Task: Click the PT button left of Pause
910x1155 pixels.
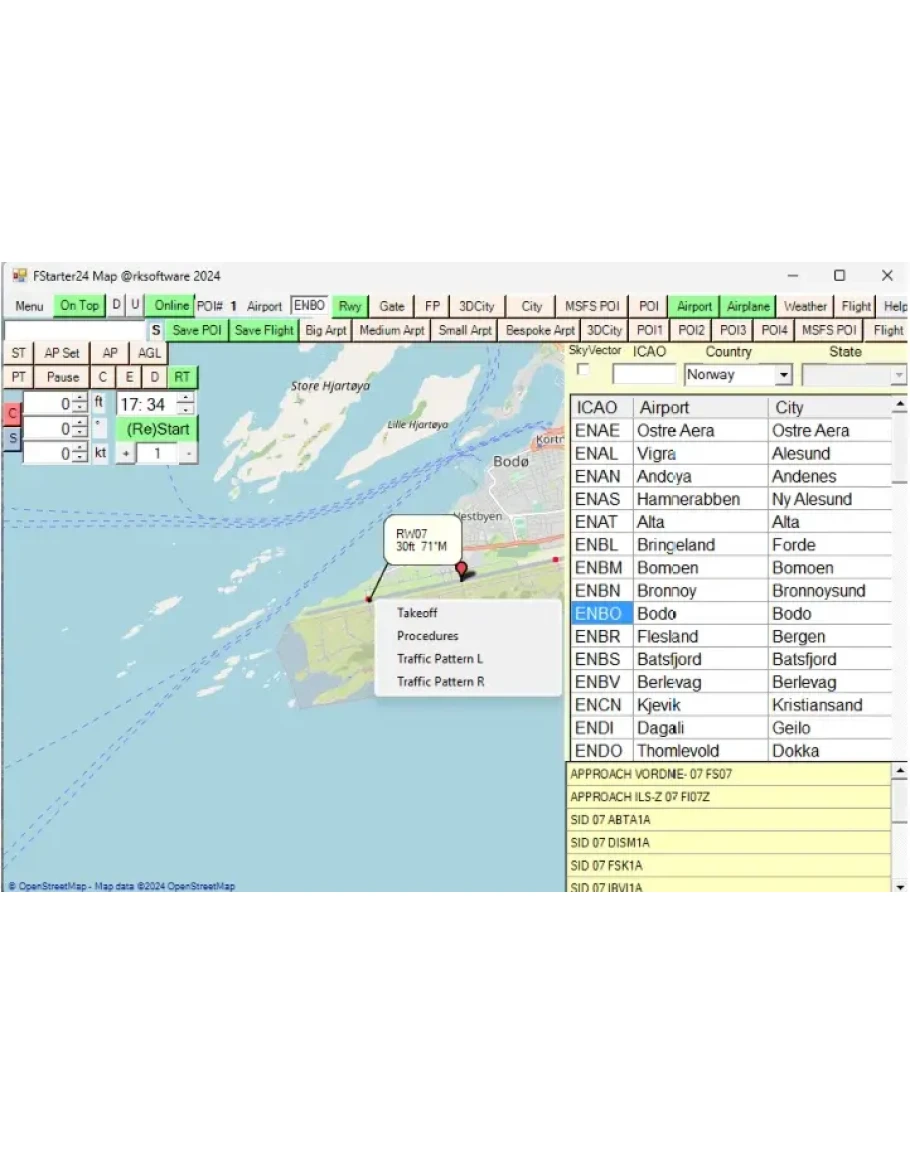Action: pos(18,377)
